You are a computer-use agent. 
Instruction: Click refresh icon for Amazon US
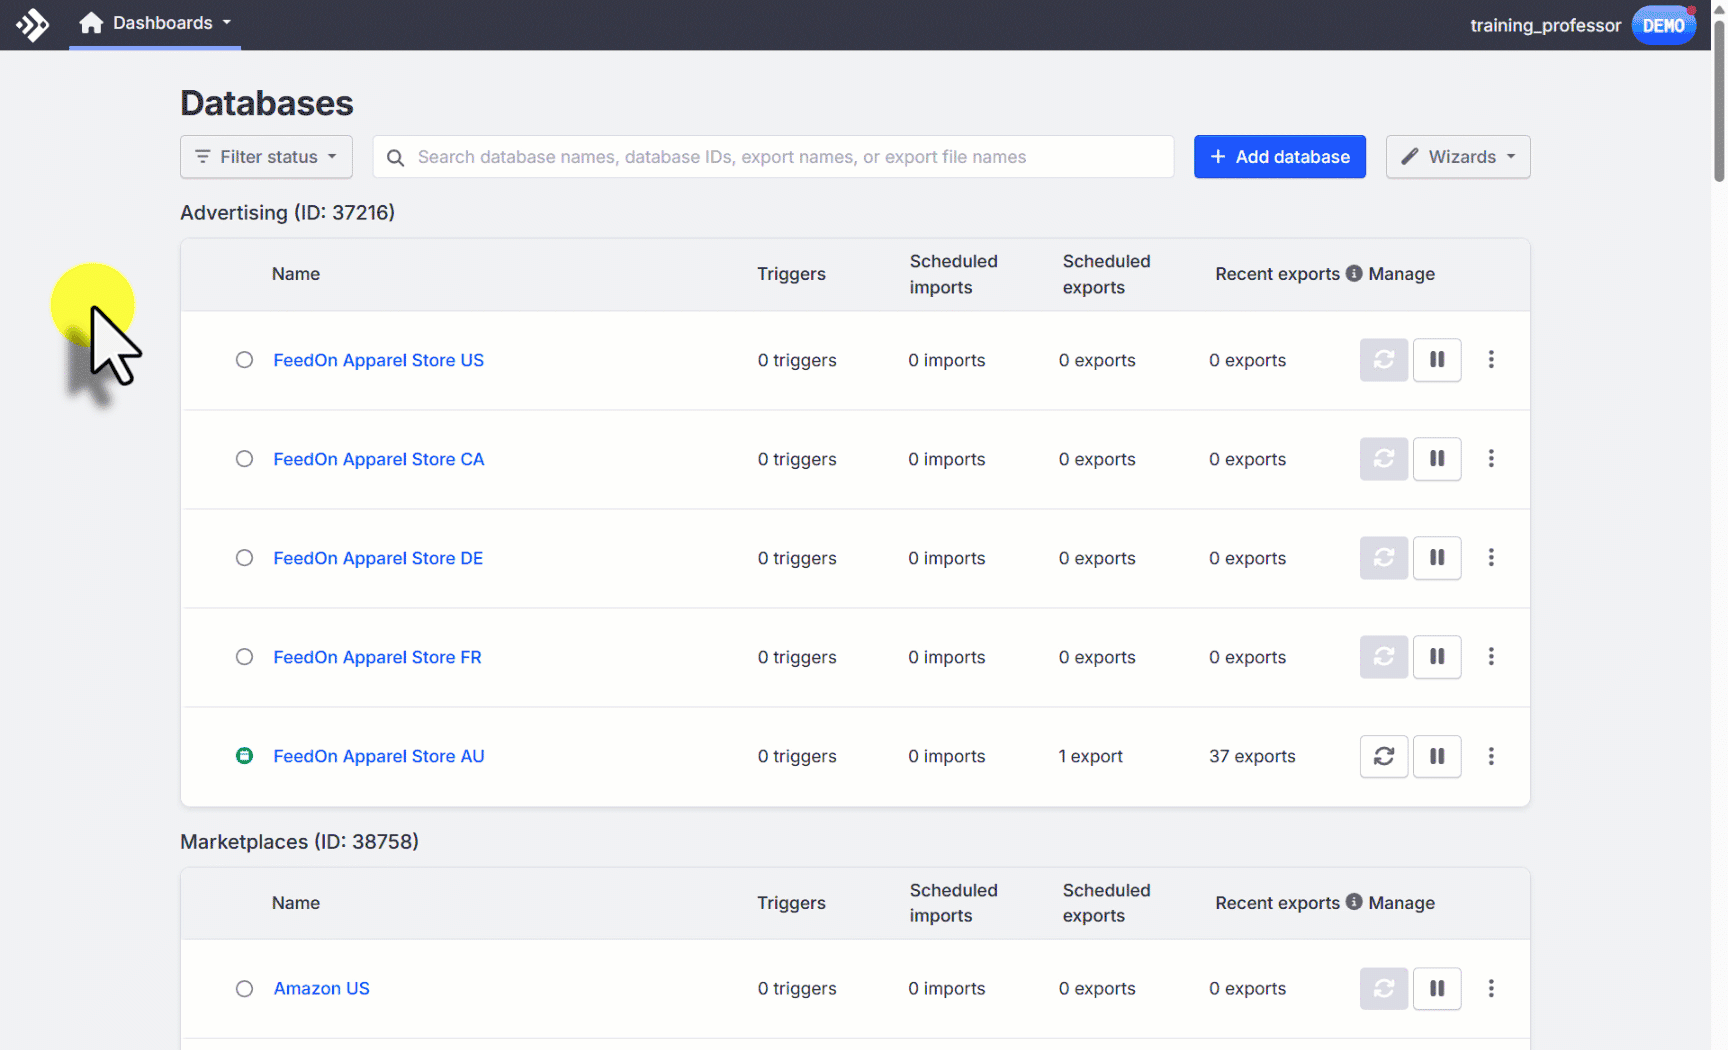1384,988
